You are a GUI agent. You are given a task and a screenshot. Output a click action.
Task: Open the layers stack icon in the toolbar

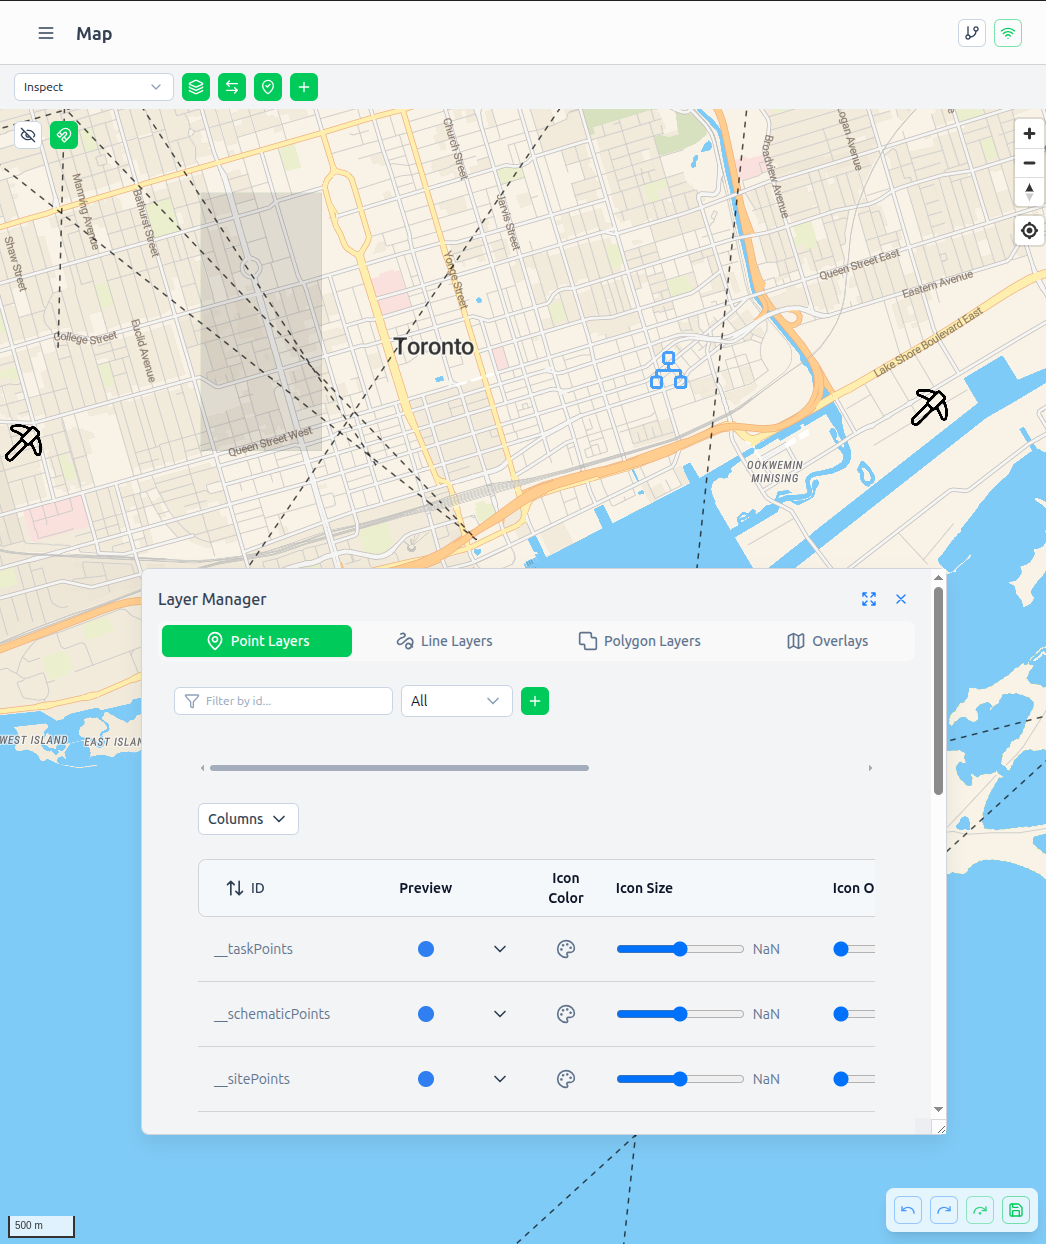195,87
